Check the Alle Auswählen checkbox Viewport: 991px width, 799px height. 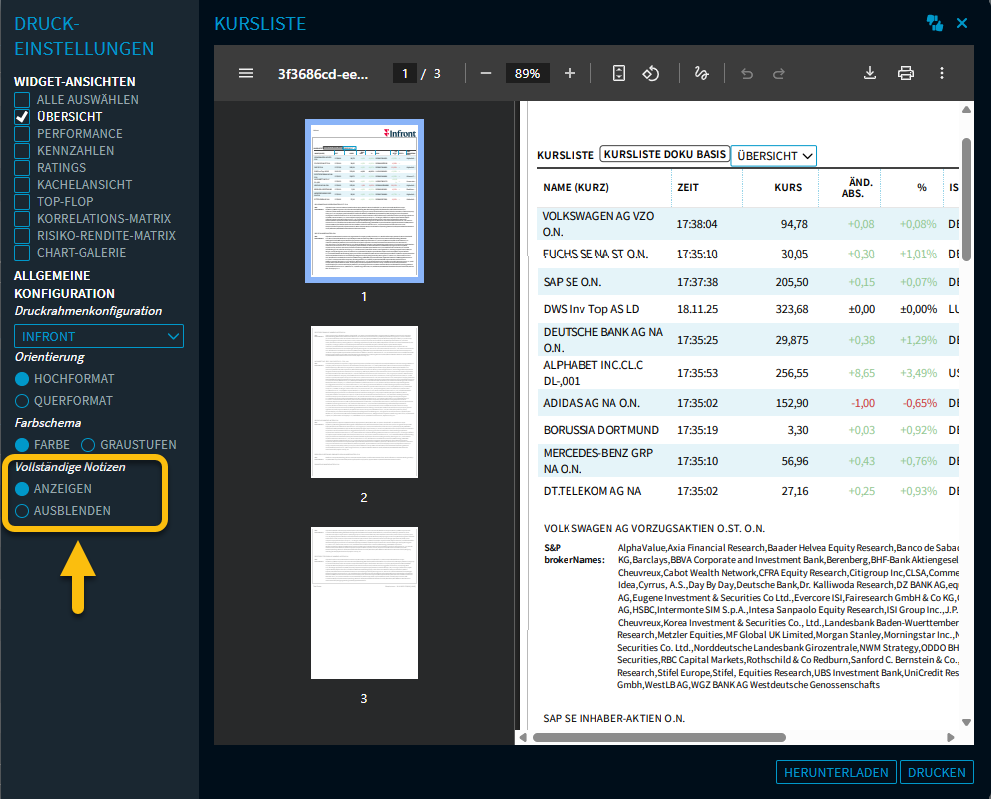[x=22, y=100]
